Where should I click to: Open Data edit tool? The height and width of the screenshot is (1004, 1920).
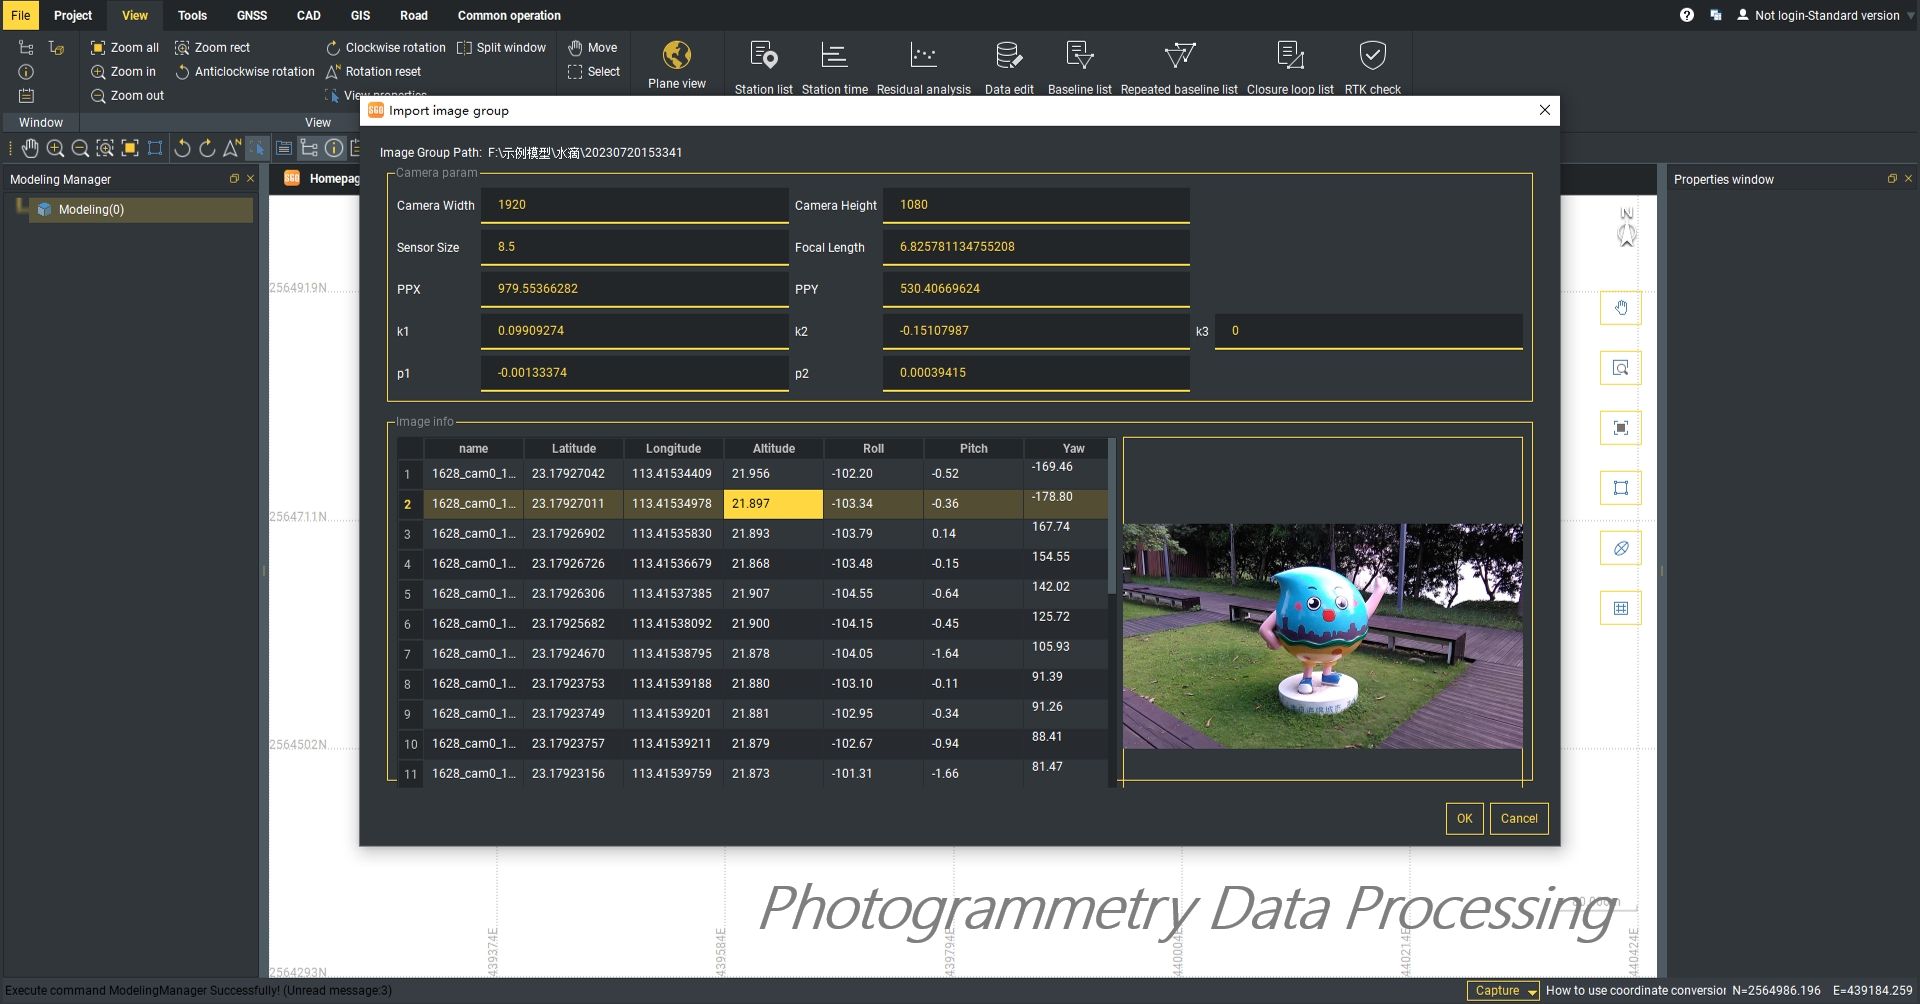pos(1009,67)
